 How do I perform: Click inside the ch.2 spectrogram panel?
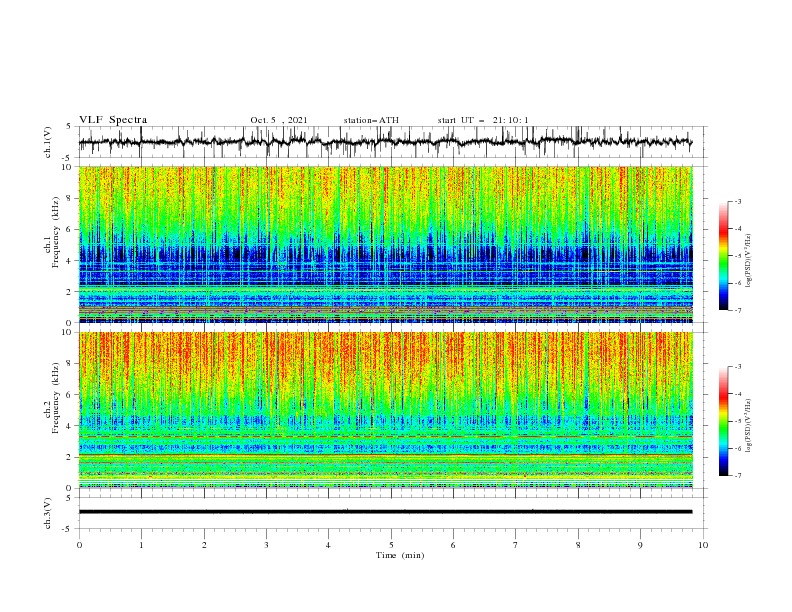pyautogui.click(x=386, y=410)
